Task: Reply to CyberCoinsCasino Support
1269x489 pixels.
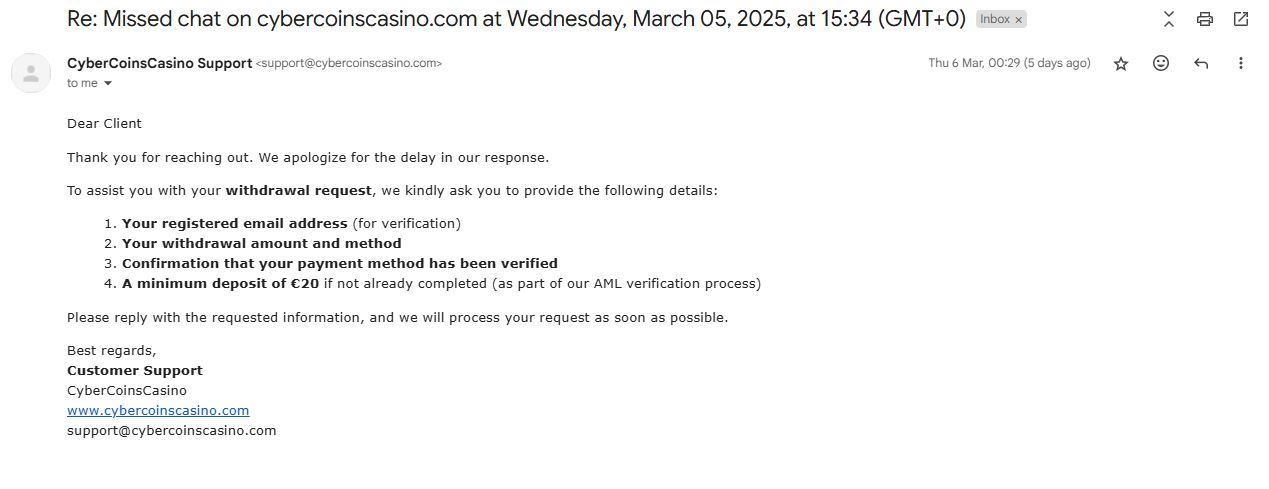Action: pos(1201,63)
